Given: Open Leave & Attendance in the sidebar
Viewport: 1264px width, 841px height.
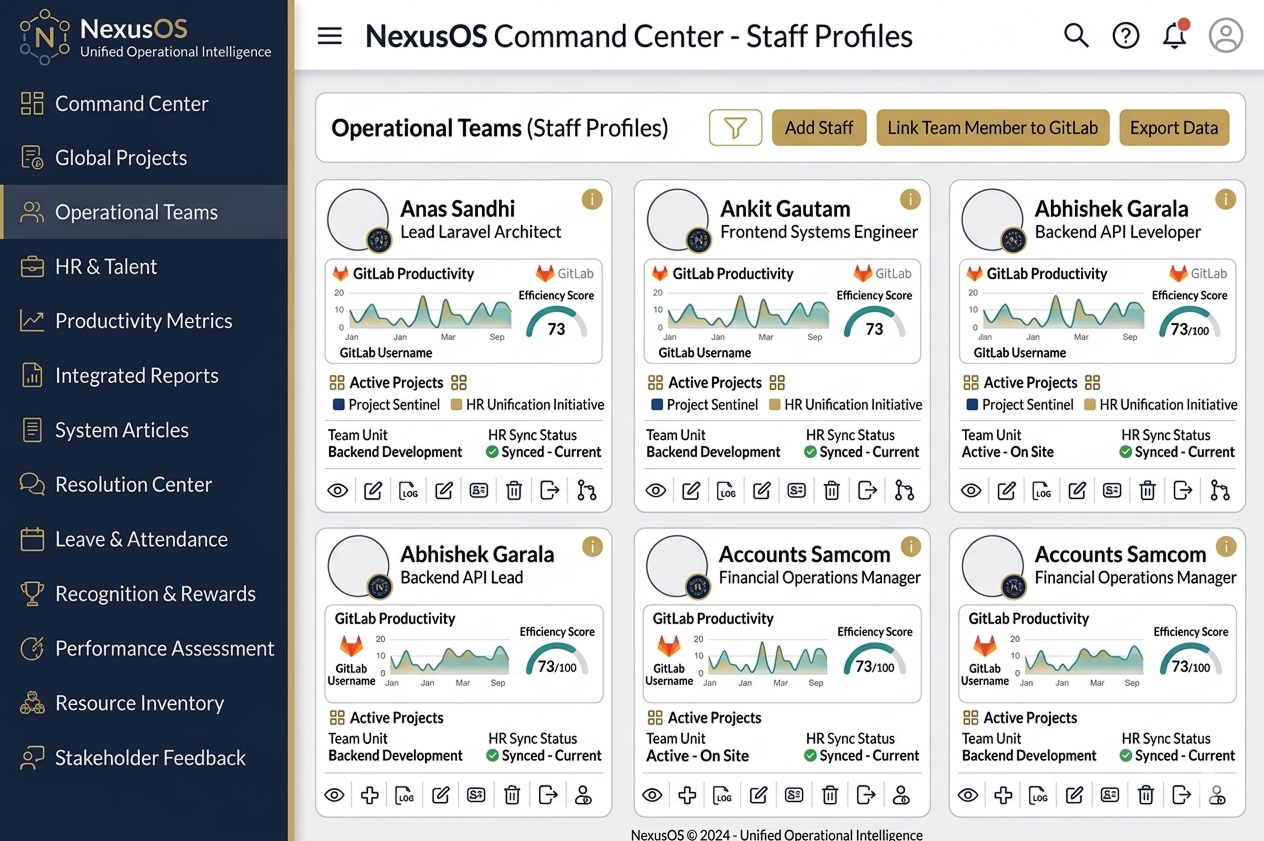Looking at the screenshot, I should [x=141, y=539].
